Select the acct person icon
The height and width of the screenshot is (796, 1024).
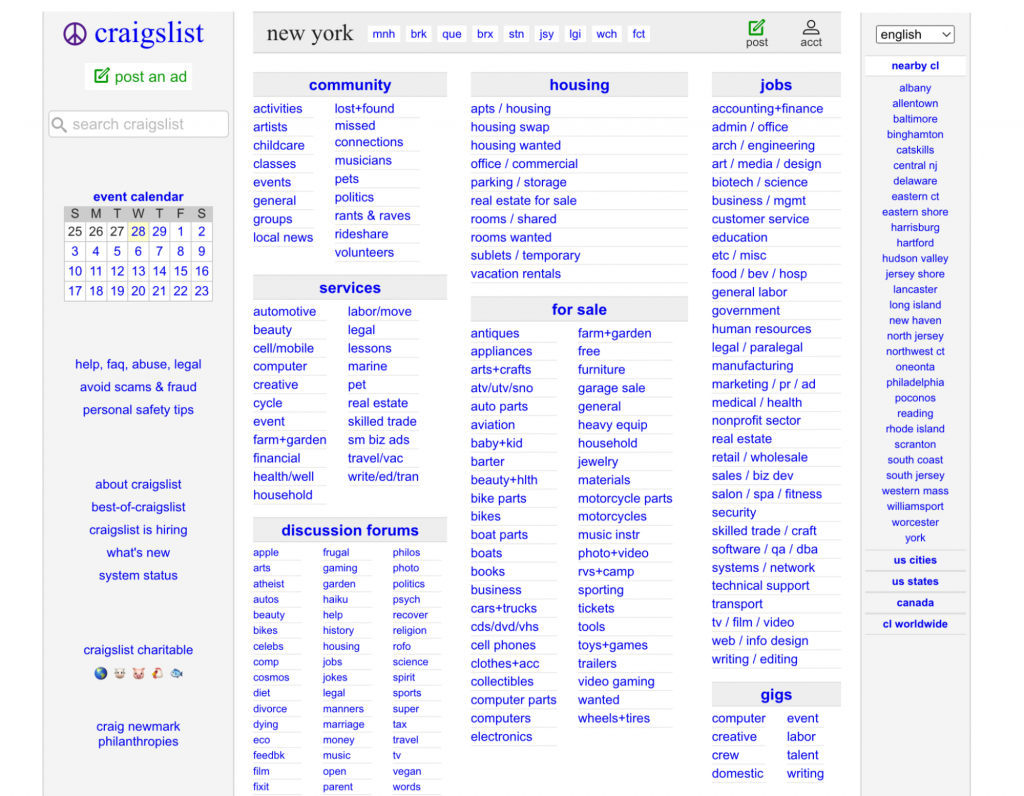click(x=811, y=27)
